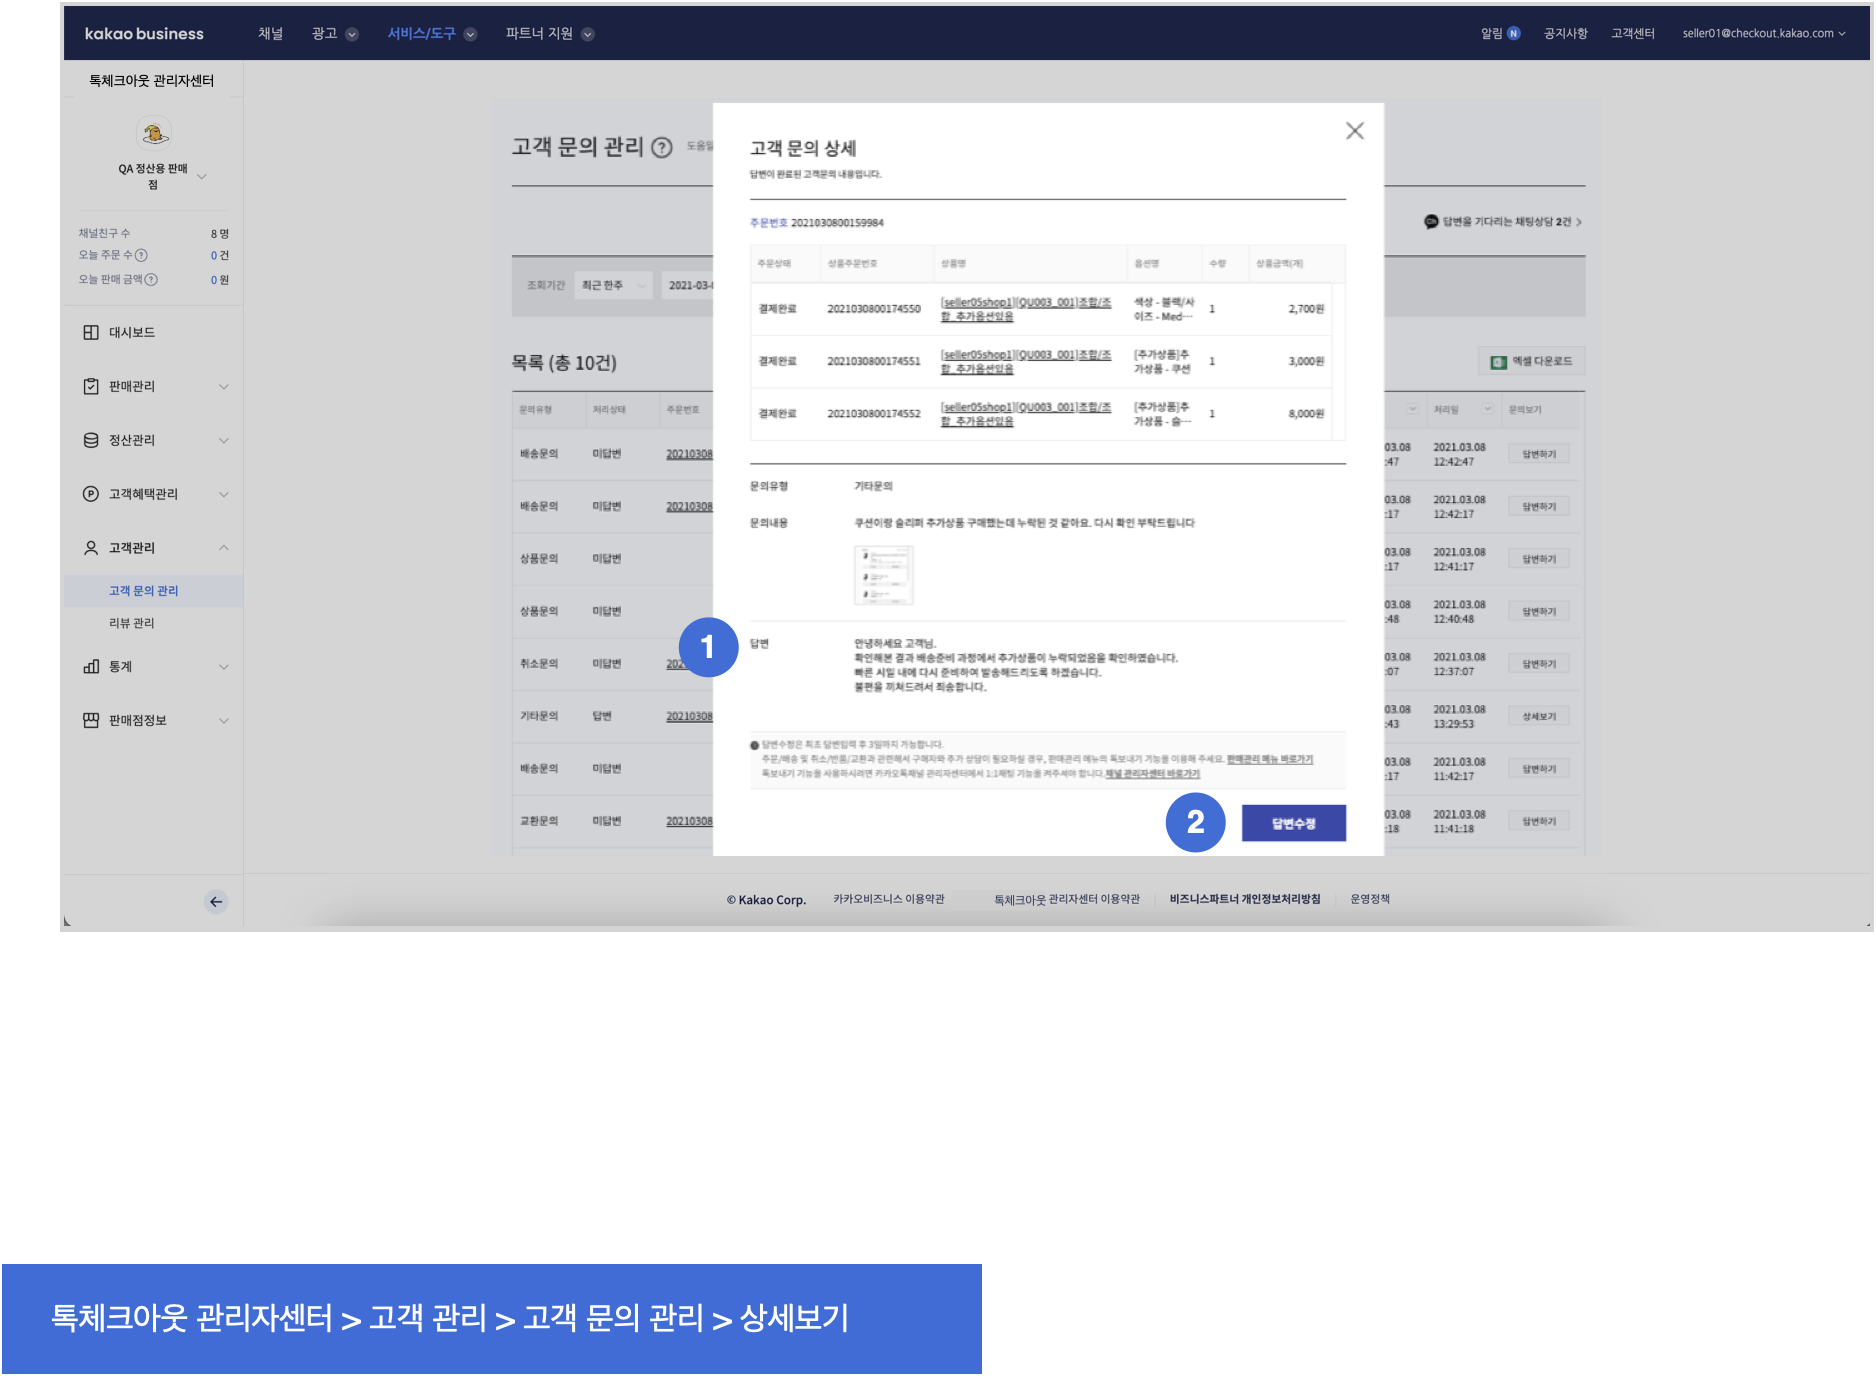This screenshot has width=1876, height=1376.
Task: Click the 고객혜택관리 P icon
Action: coord(91,494)
